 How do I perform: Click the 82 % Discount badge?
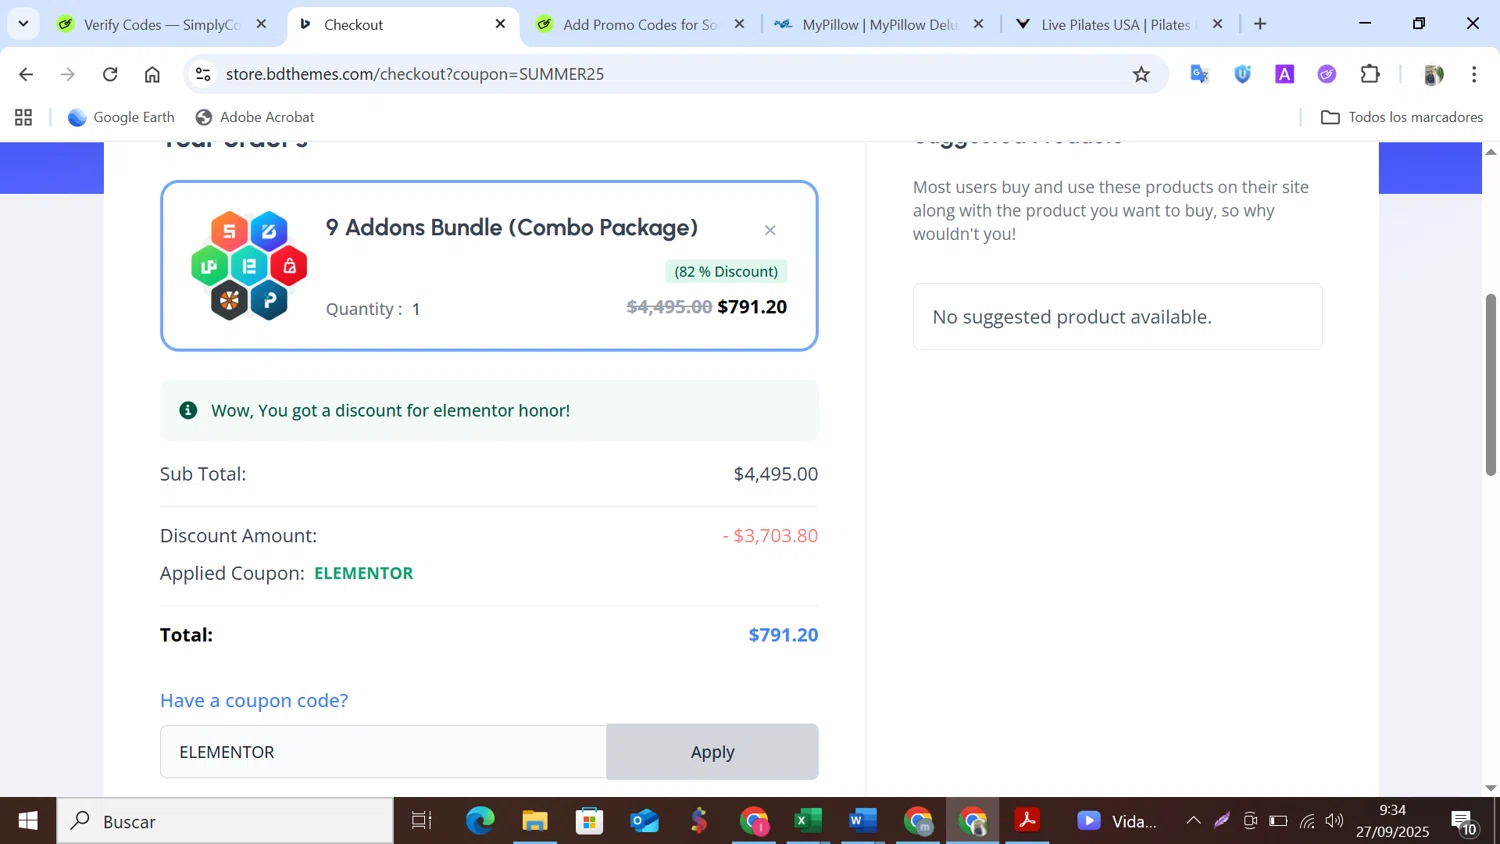coord(726,271)
